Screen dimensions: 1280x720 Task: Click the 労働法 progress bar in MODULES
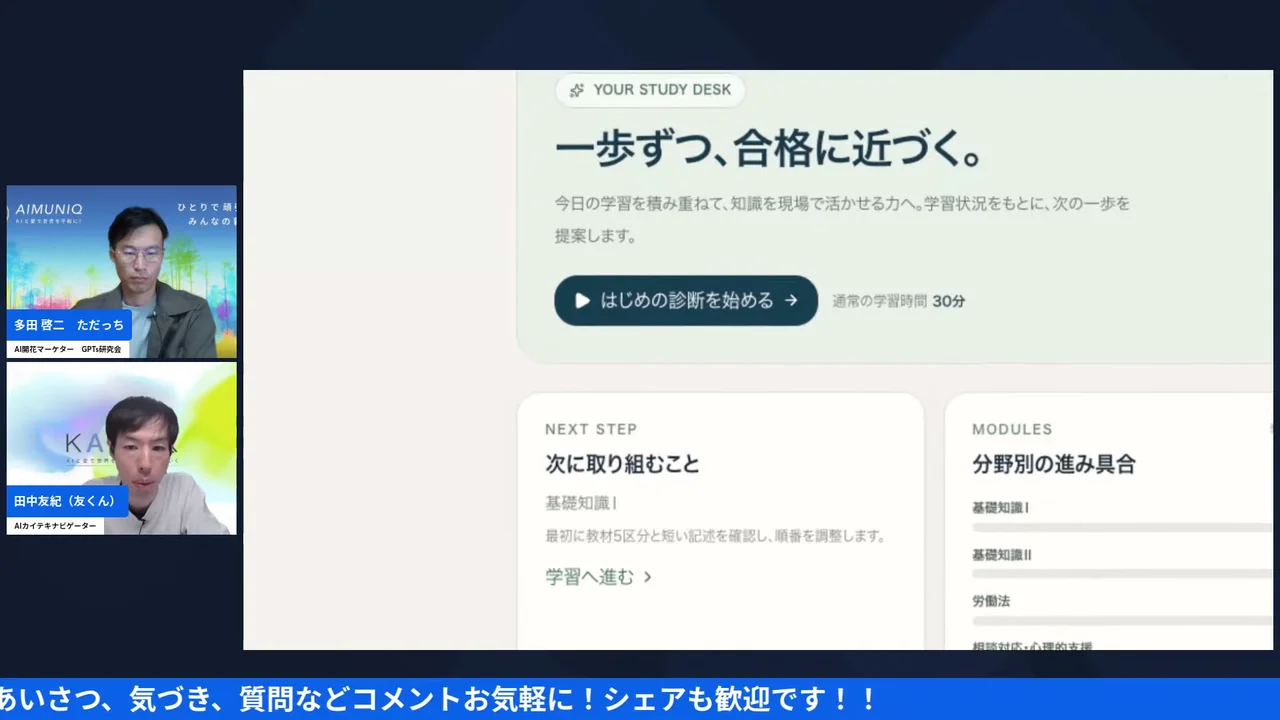click(1122, 621)
